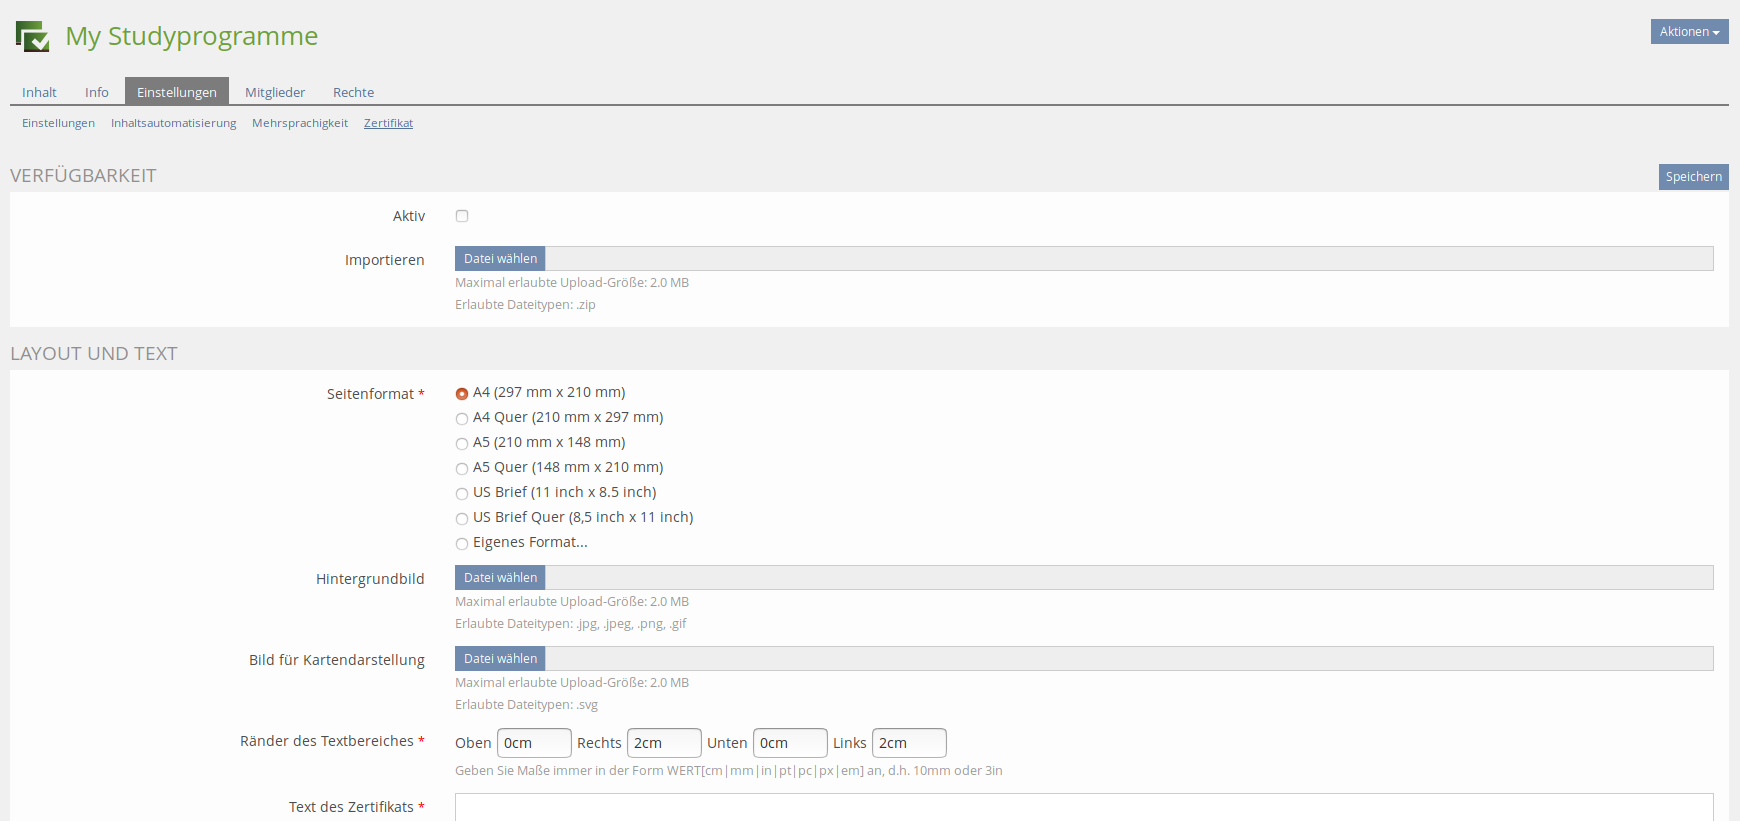
Task: Choose file for Bild für Kartendarstellung
Action: pos(500,659)
